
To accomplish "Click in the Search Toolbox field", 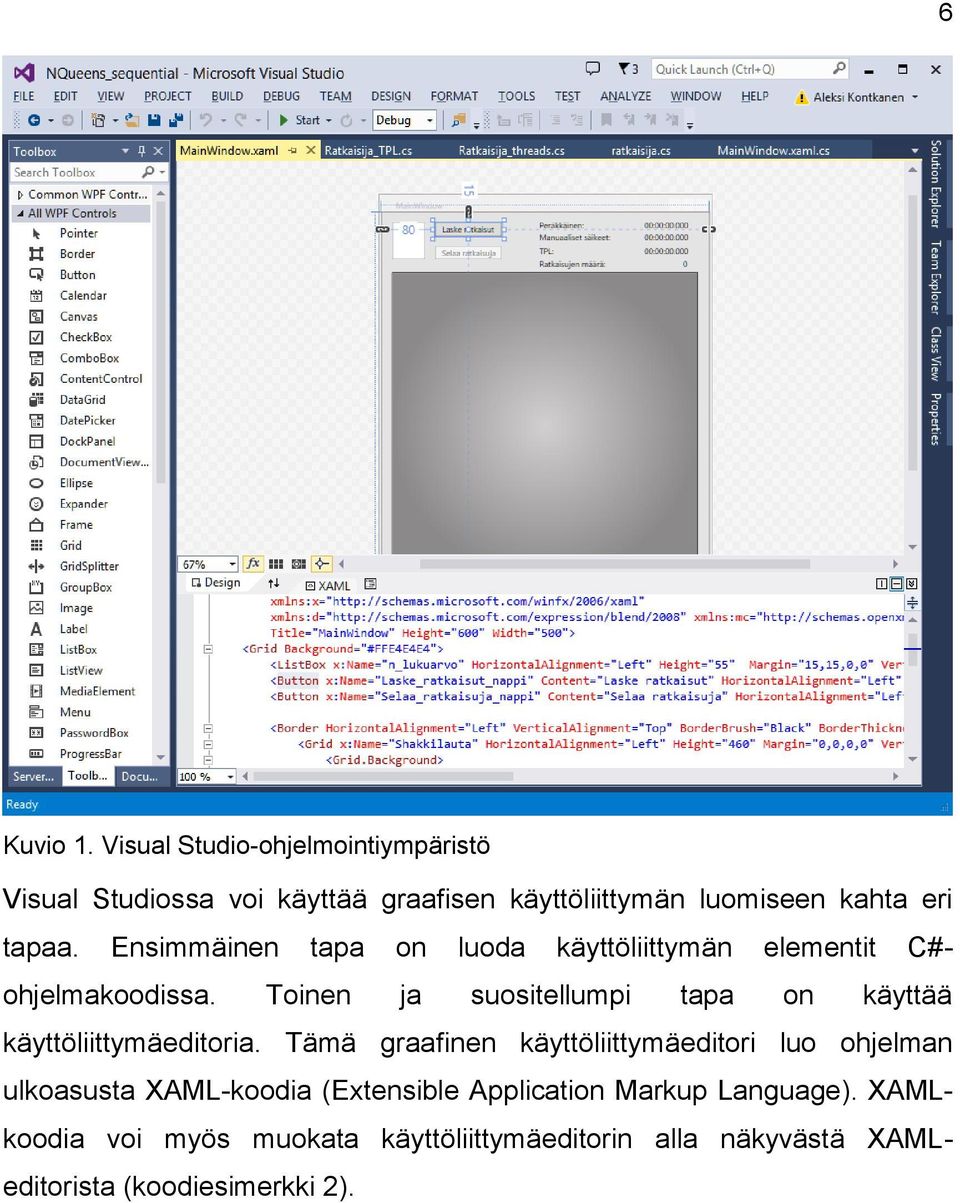I will (75, 172).
